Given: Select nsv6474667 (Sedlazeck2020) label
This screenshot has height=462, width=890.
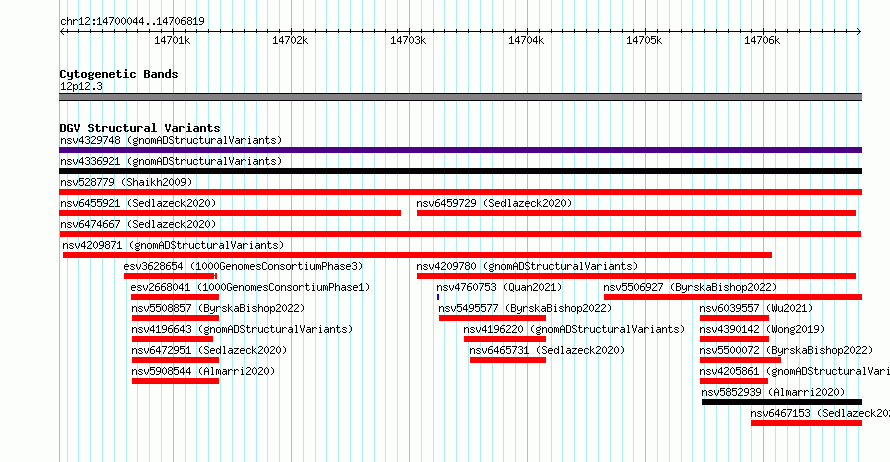Looking at the screenshot, I should (x=138, y=224).
